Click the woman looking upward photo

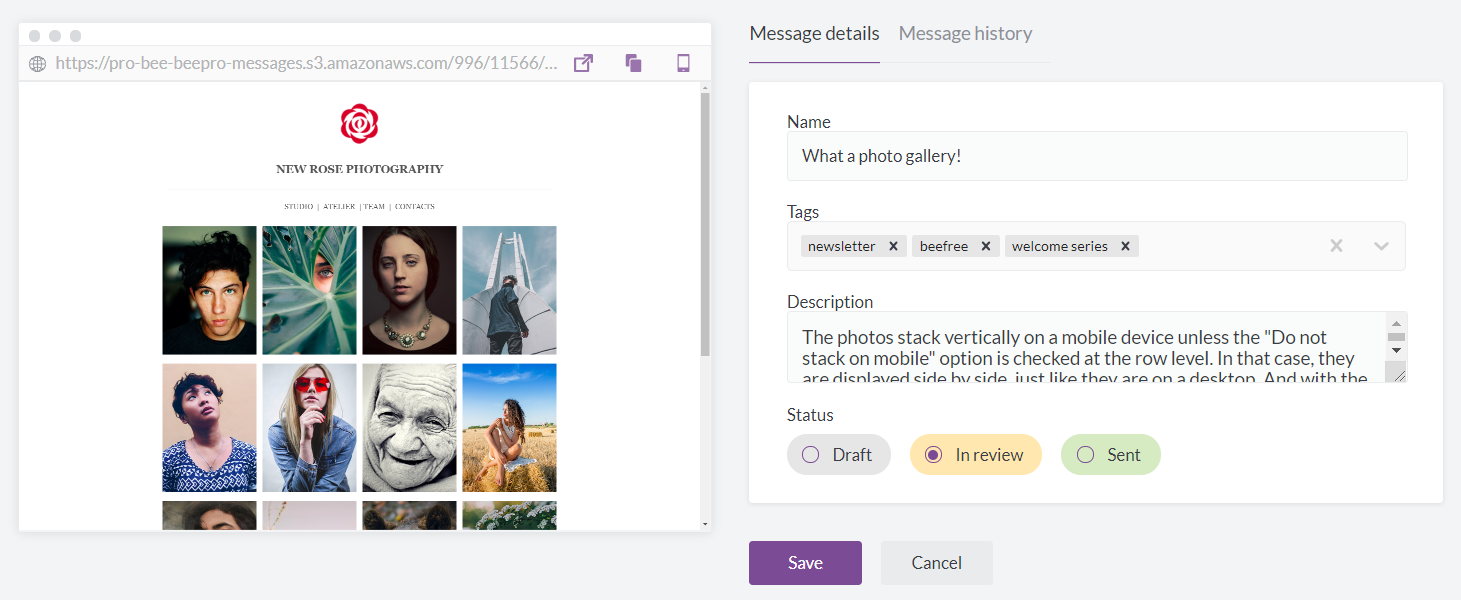click(209, 427)
